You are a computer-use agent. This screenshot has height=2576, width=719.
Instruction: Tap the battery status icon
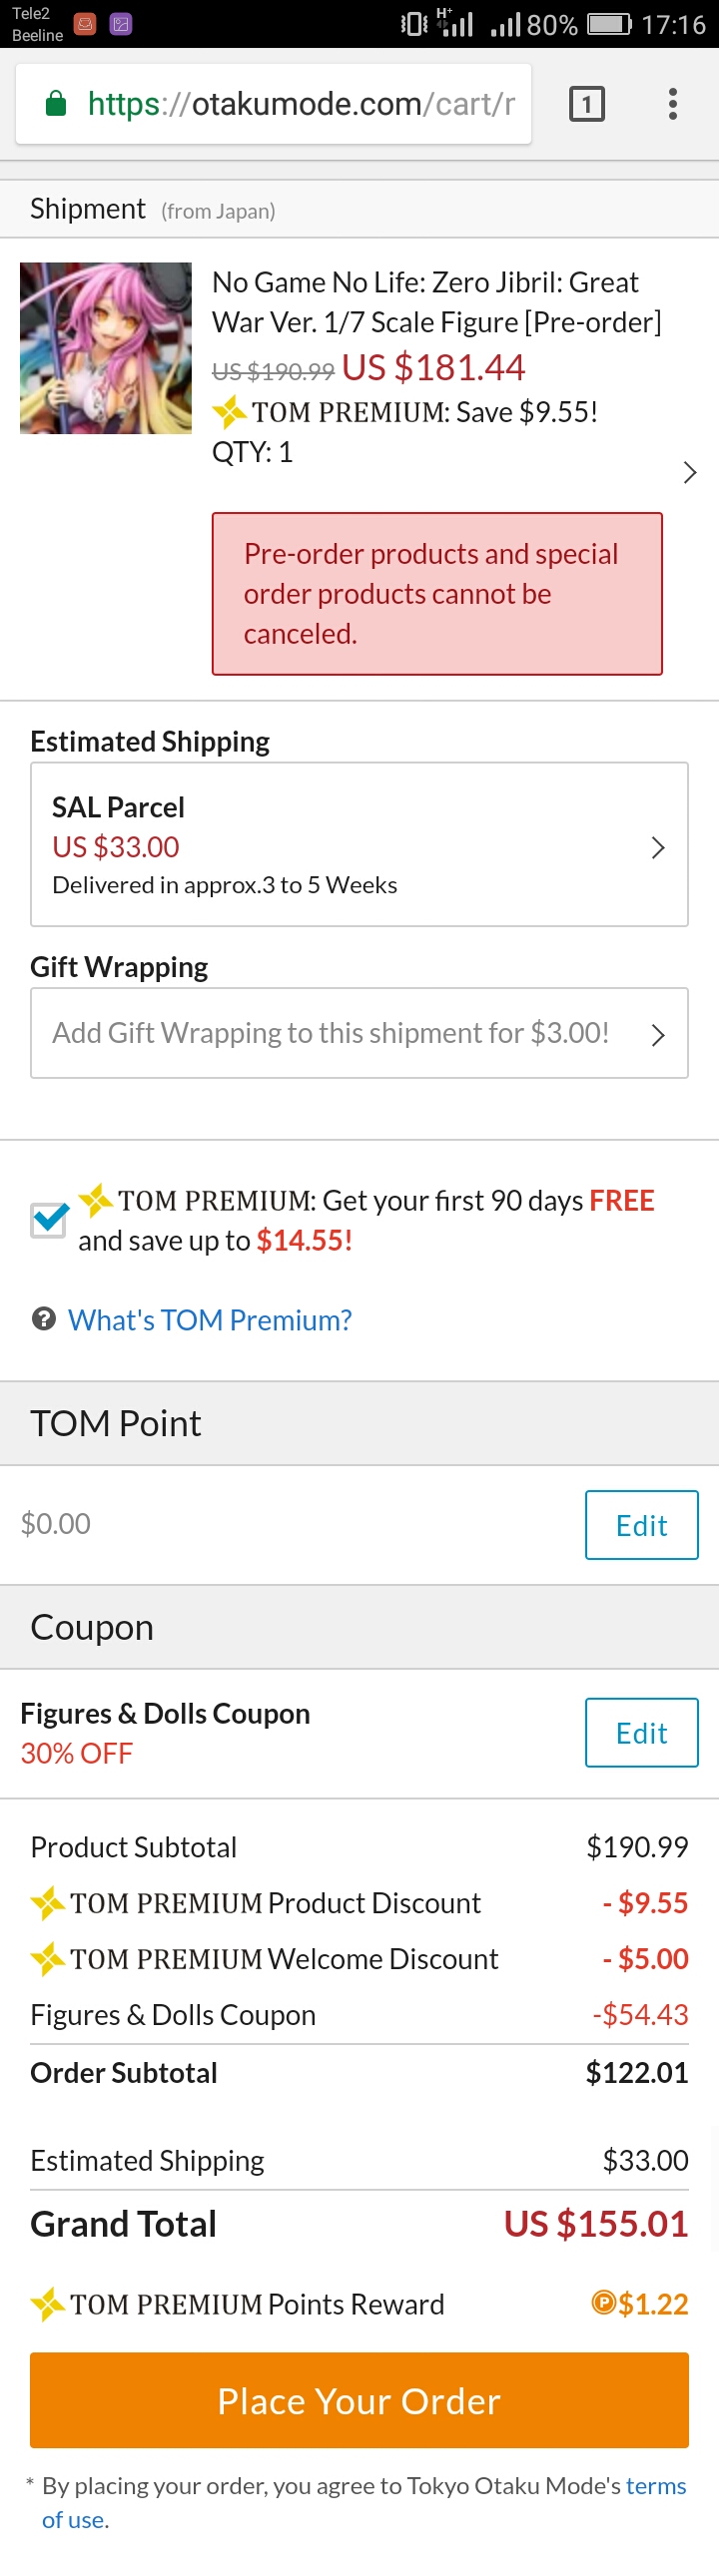pos(609,24)
